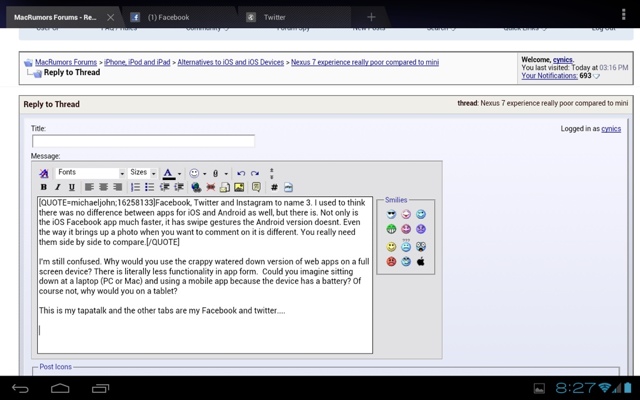Switch to the Twitter tab
This screenshot has height=400, width=640.
tap(292, 17)
